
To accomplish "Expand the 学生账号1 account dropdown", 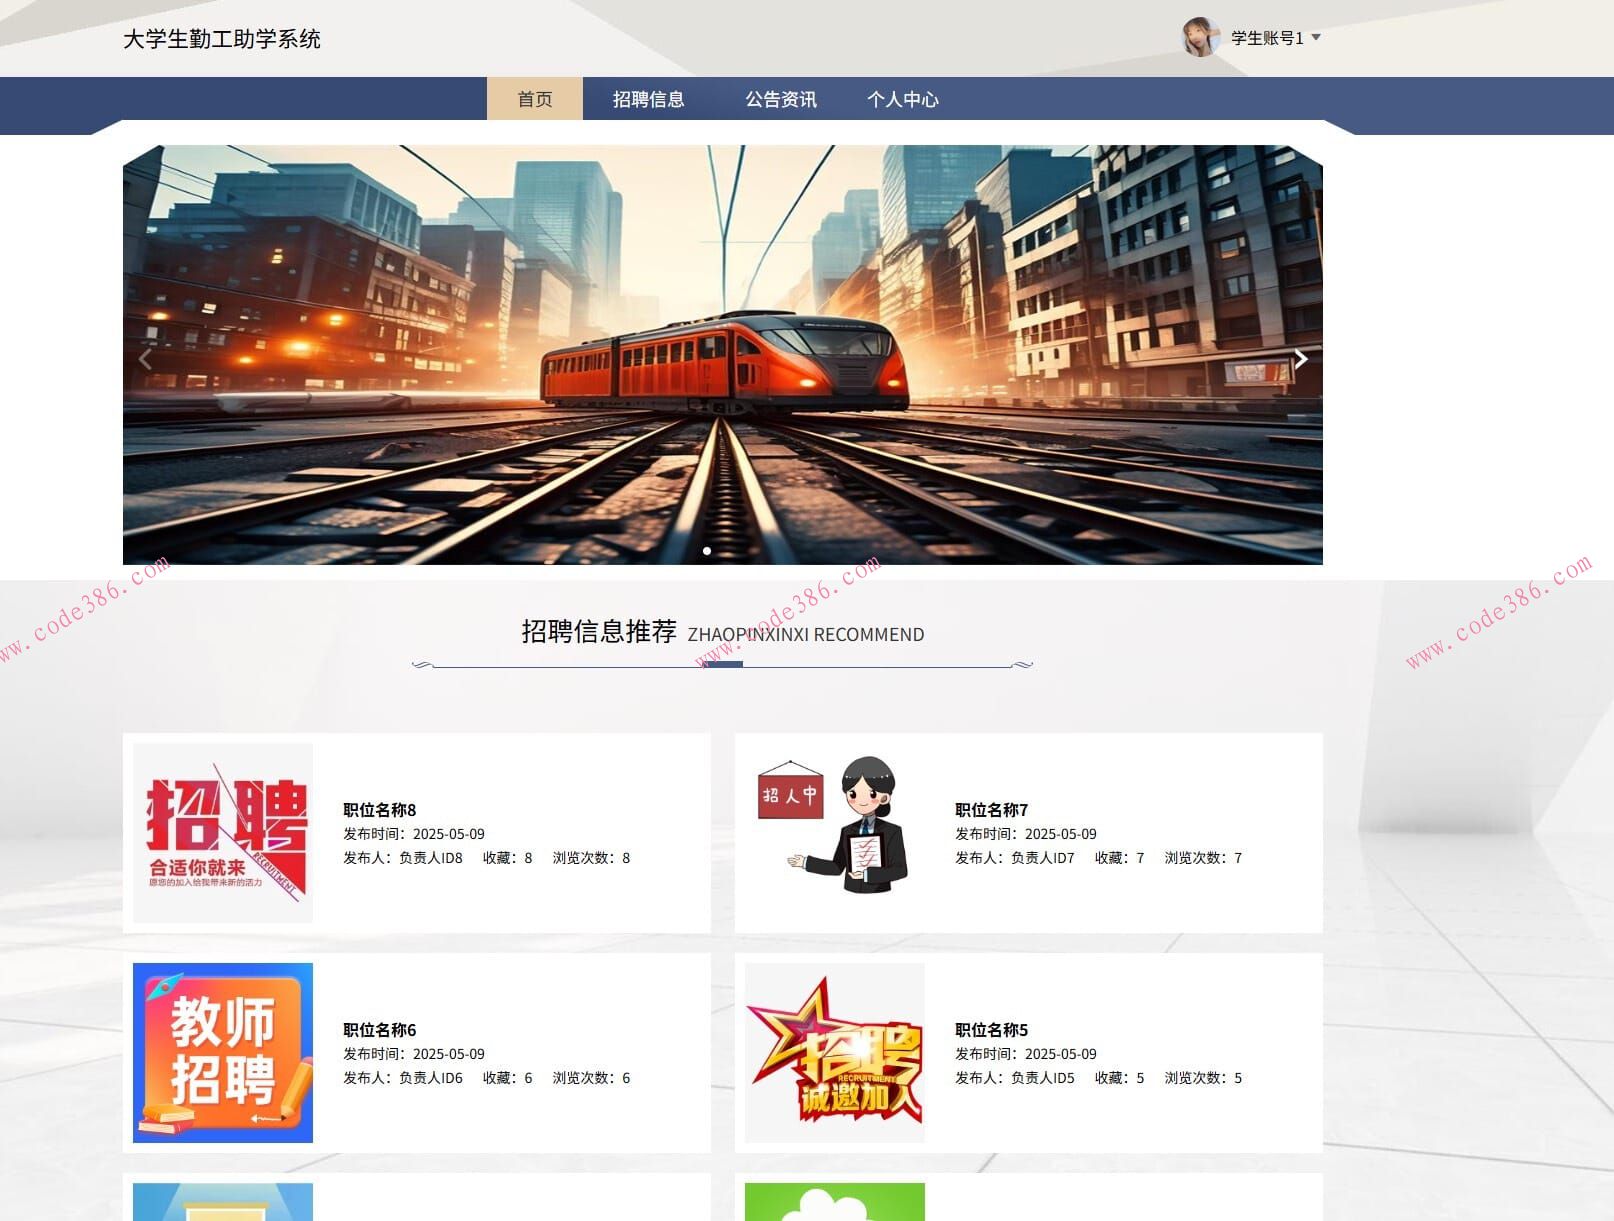I will pos(1270,39).
